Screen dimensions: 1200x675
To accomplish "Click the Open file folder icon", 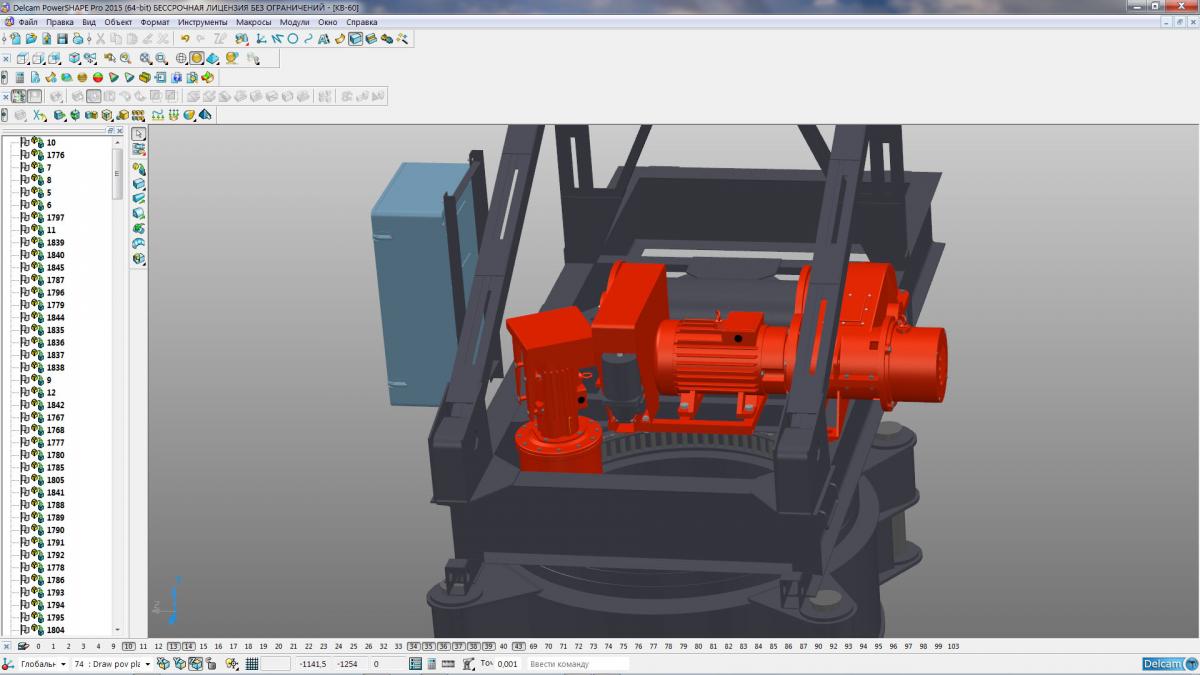I will (x=31, y=38).
